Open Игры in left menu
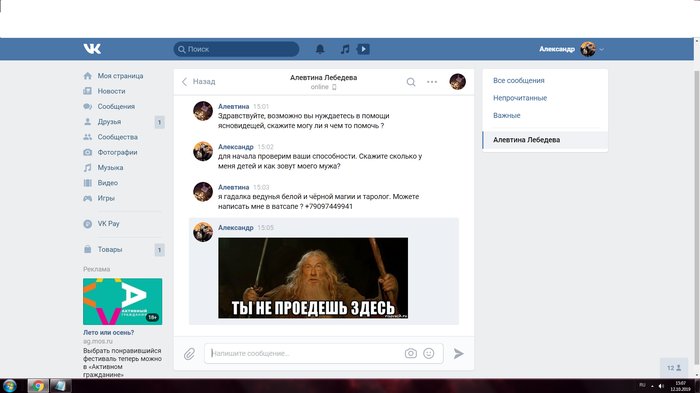 tap(106, 198)
